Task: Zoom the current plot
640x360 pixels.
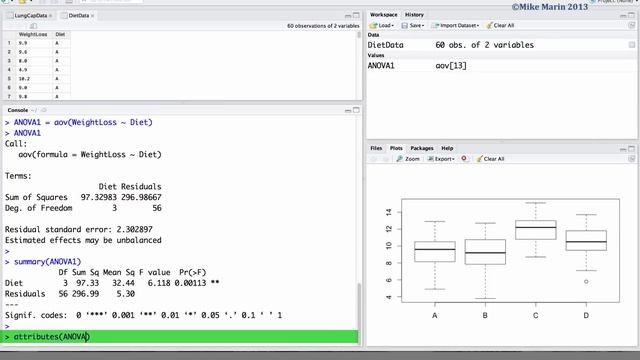Action: tap(408, 159)
